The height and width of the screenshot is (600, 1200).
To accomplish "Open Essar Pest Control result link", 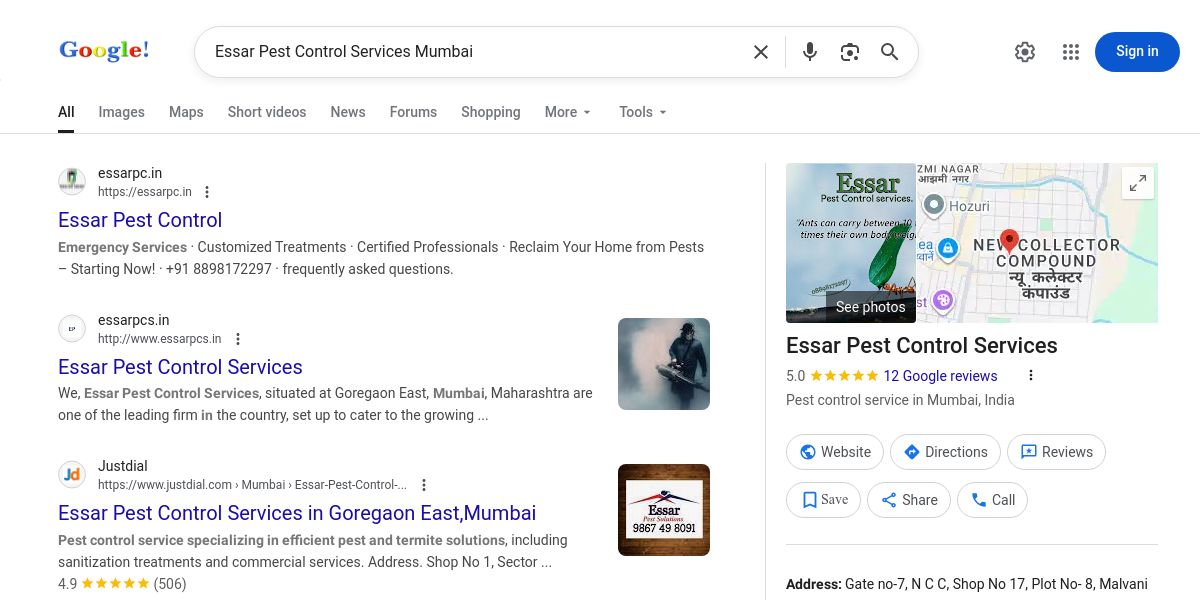I will (140, 220).
